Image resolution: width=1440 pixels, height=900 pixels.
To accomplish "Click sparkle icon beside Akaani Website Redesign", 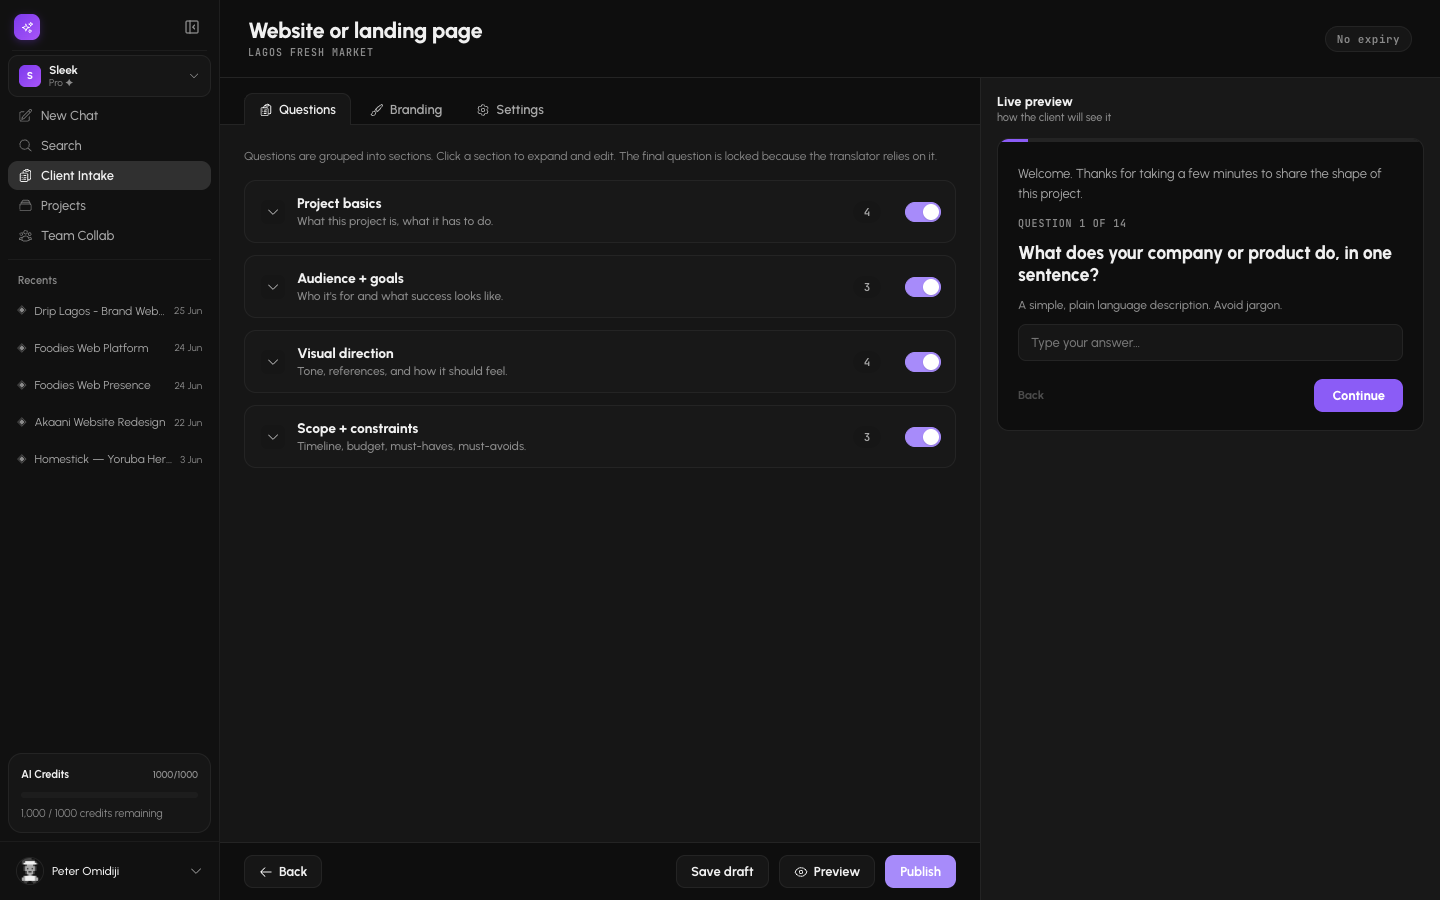I will pyautogui.click(x=22, y=422).
